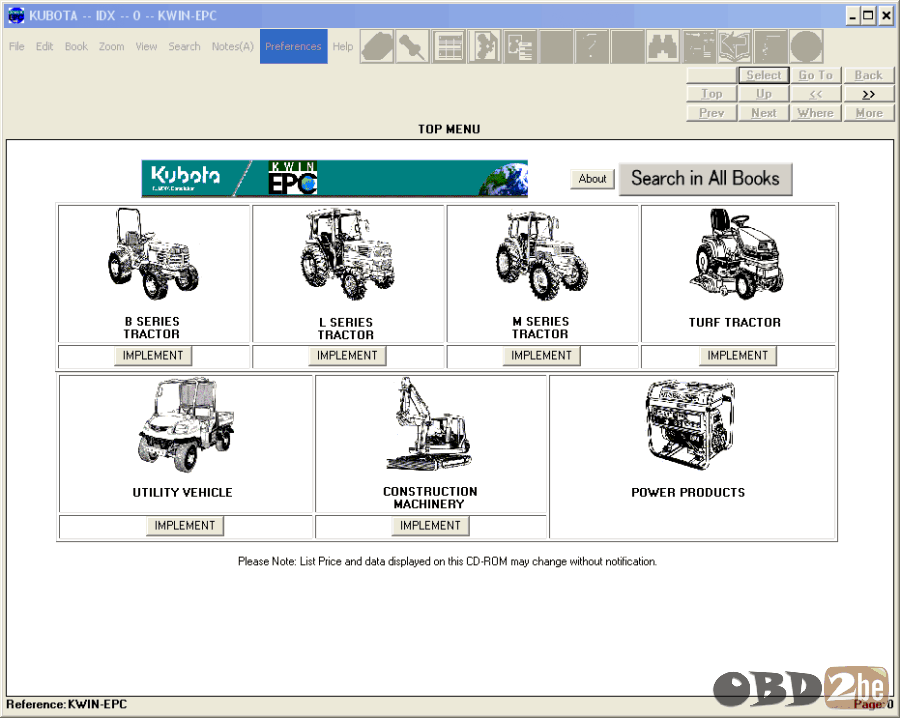Minimize the KWIN-EPC window

pyautogui.click(x=852, y=16)
